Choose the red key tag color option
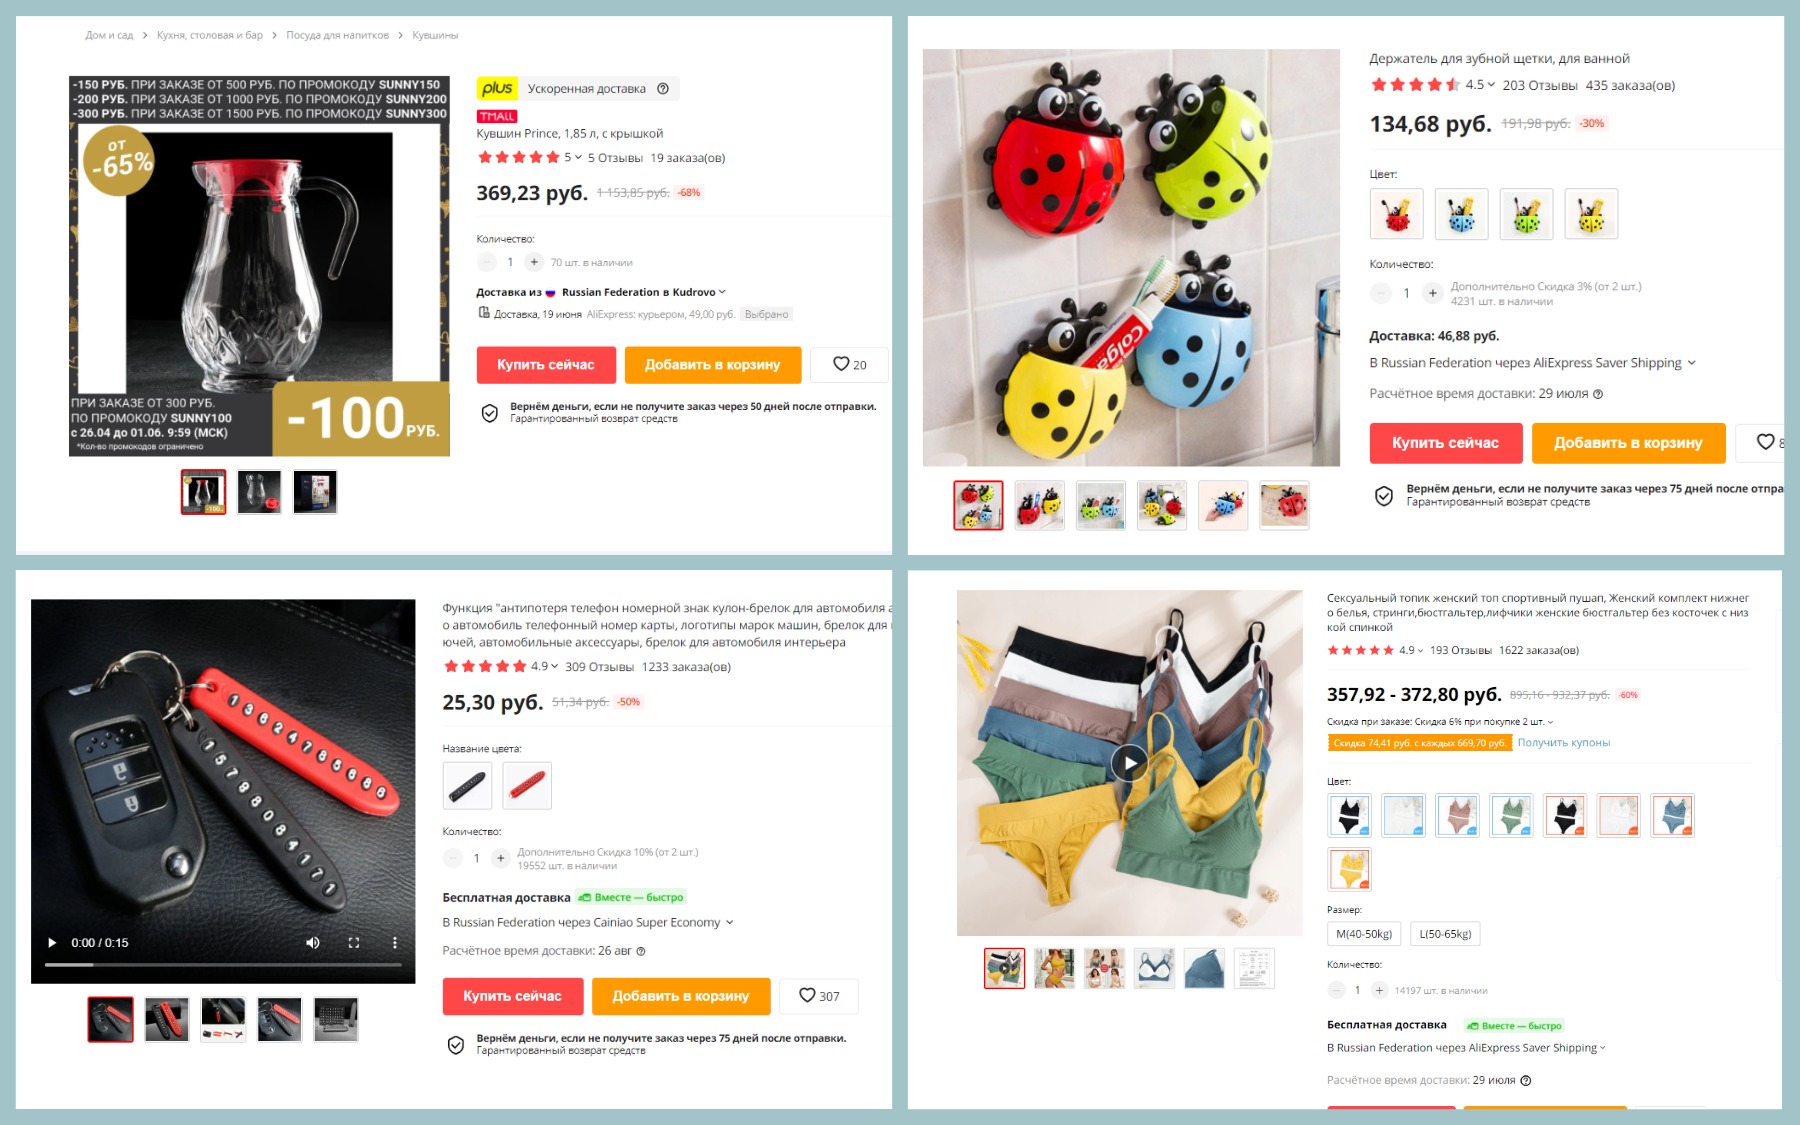The width and height of the screenshot is (1800, 1125). tap(527, 786)
